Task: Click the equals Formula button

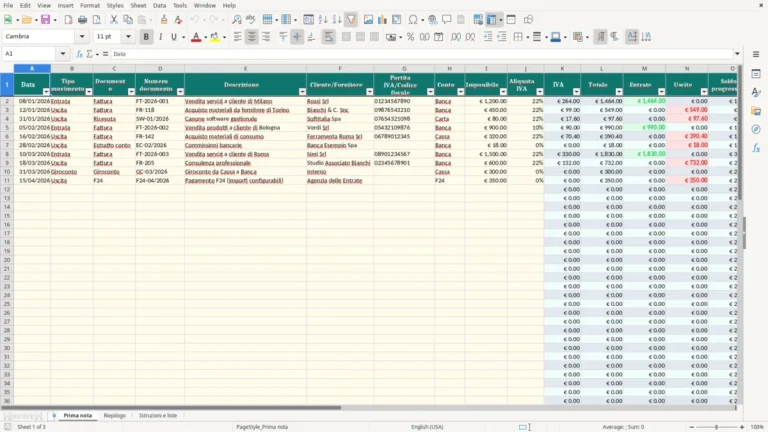Action: point(105,54)
